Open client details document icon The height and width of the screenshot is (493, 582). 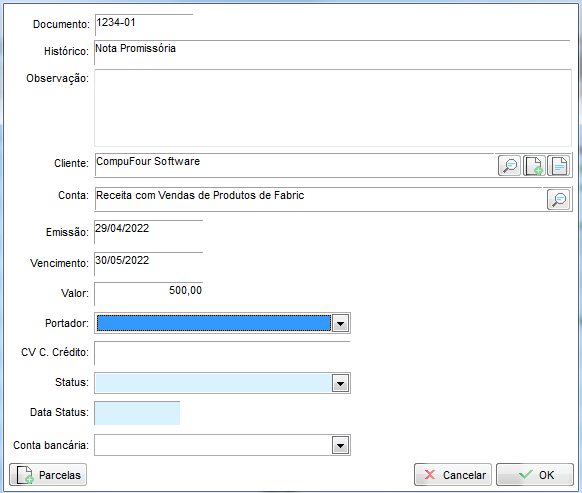(559, 165)
